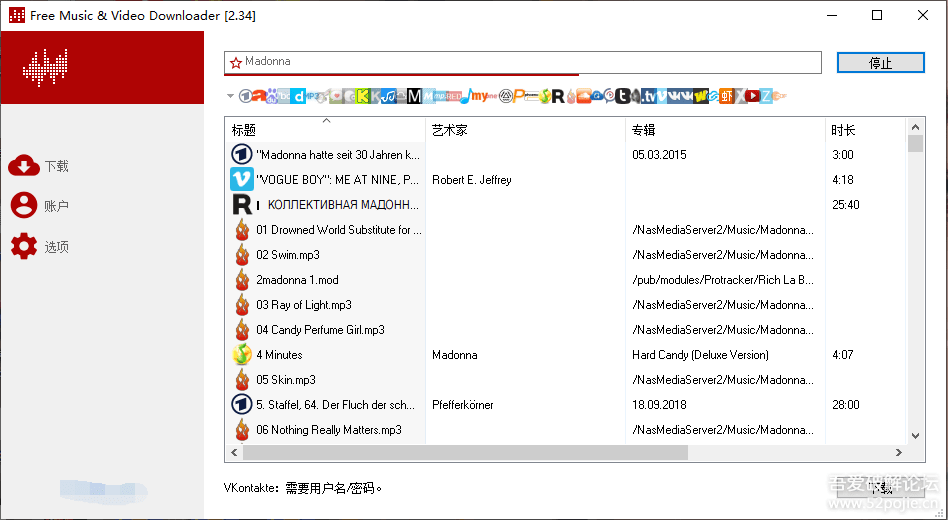Focus the Madonna search field

coord(522,62)
